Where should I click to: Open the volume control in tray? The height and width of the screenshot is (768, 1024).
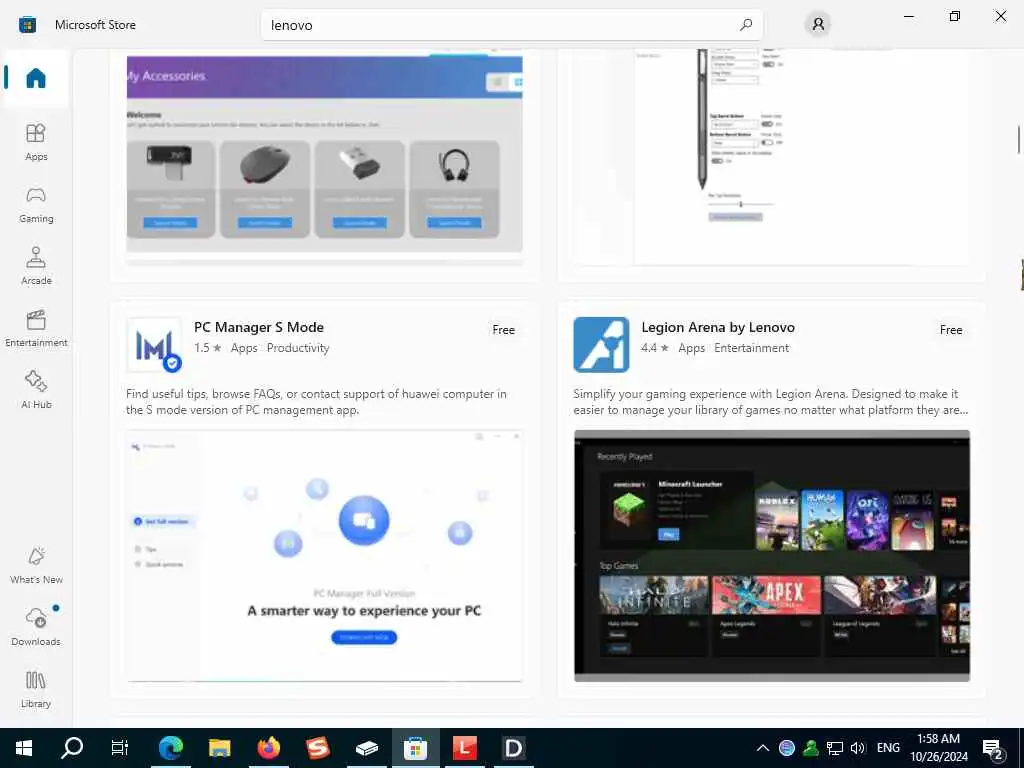tap(858, 748)
